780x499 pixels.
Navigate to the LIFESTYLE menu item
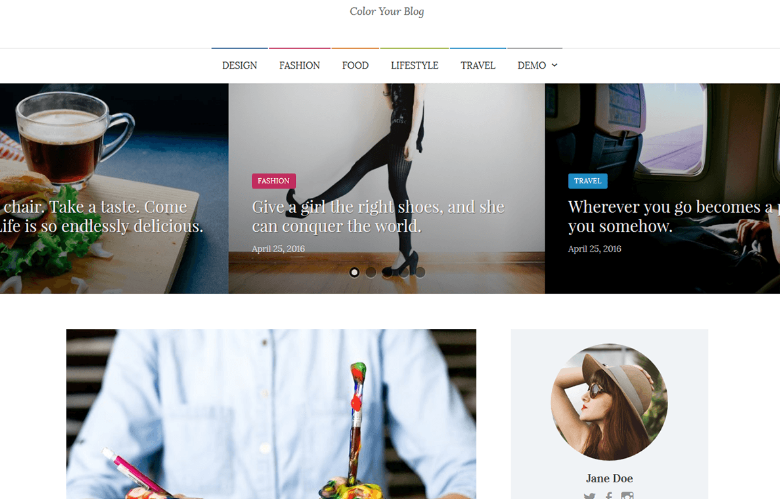(x=414, y=65)
